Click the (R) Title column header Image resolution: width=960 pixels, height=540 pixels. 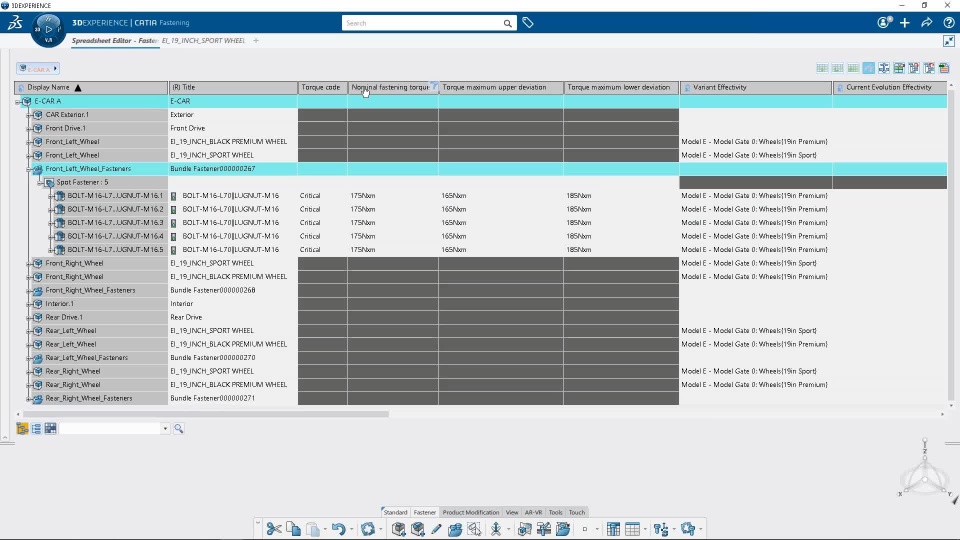pos(233,88)
